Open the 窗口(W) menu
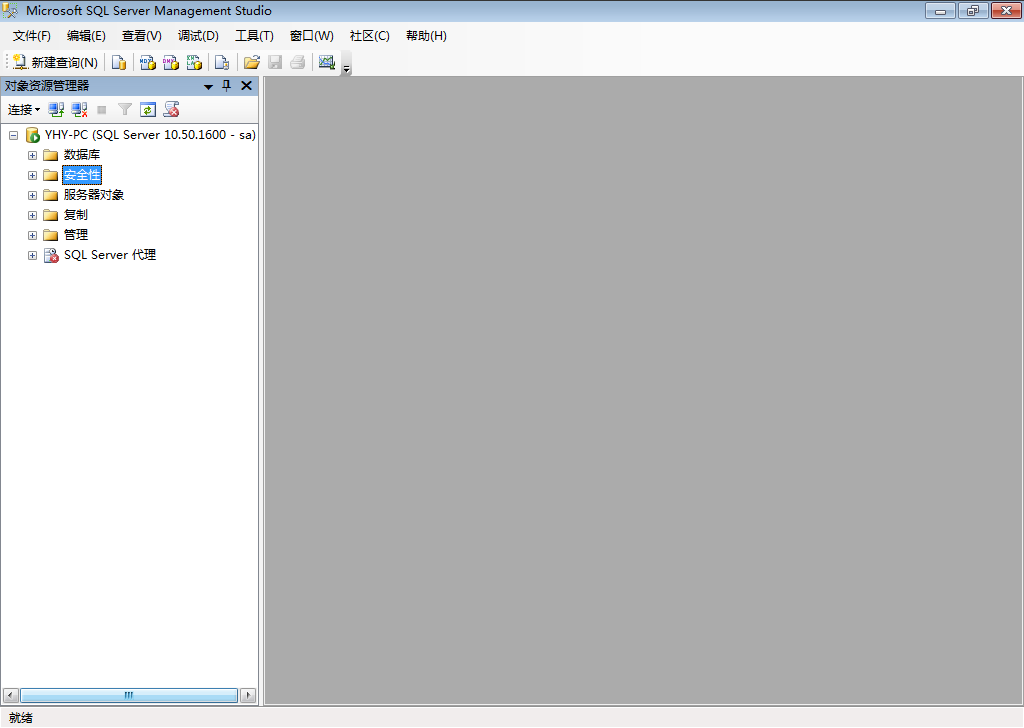This screenshot has width=1024, height=728. pyautogui.click(x=312, y=36)
